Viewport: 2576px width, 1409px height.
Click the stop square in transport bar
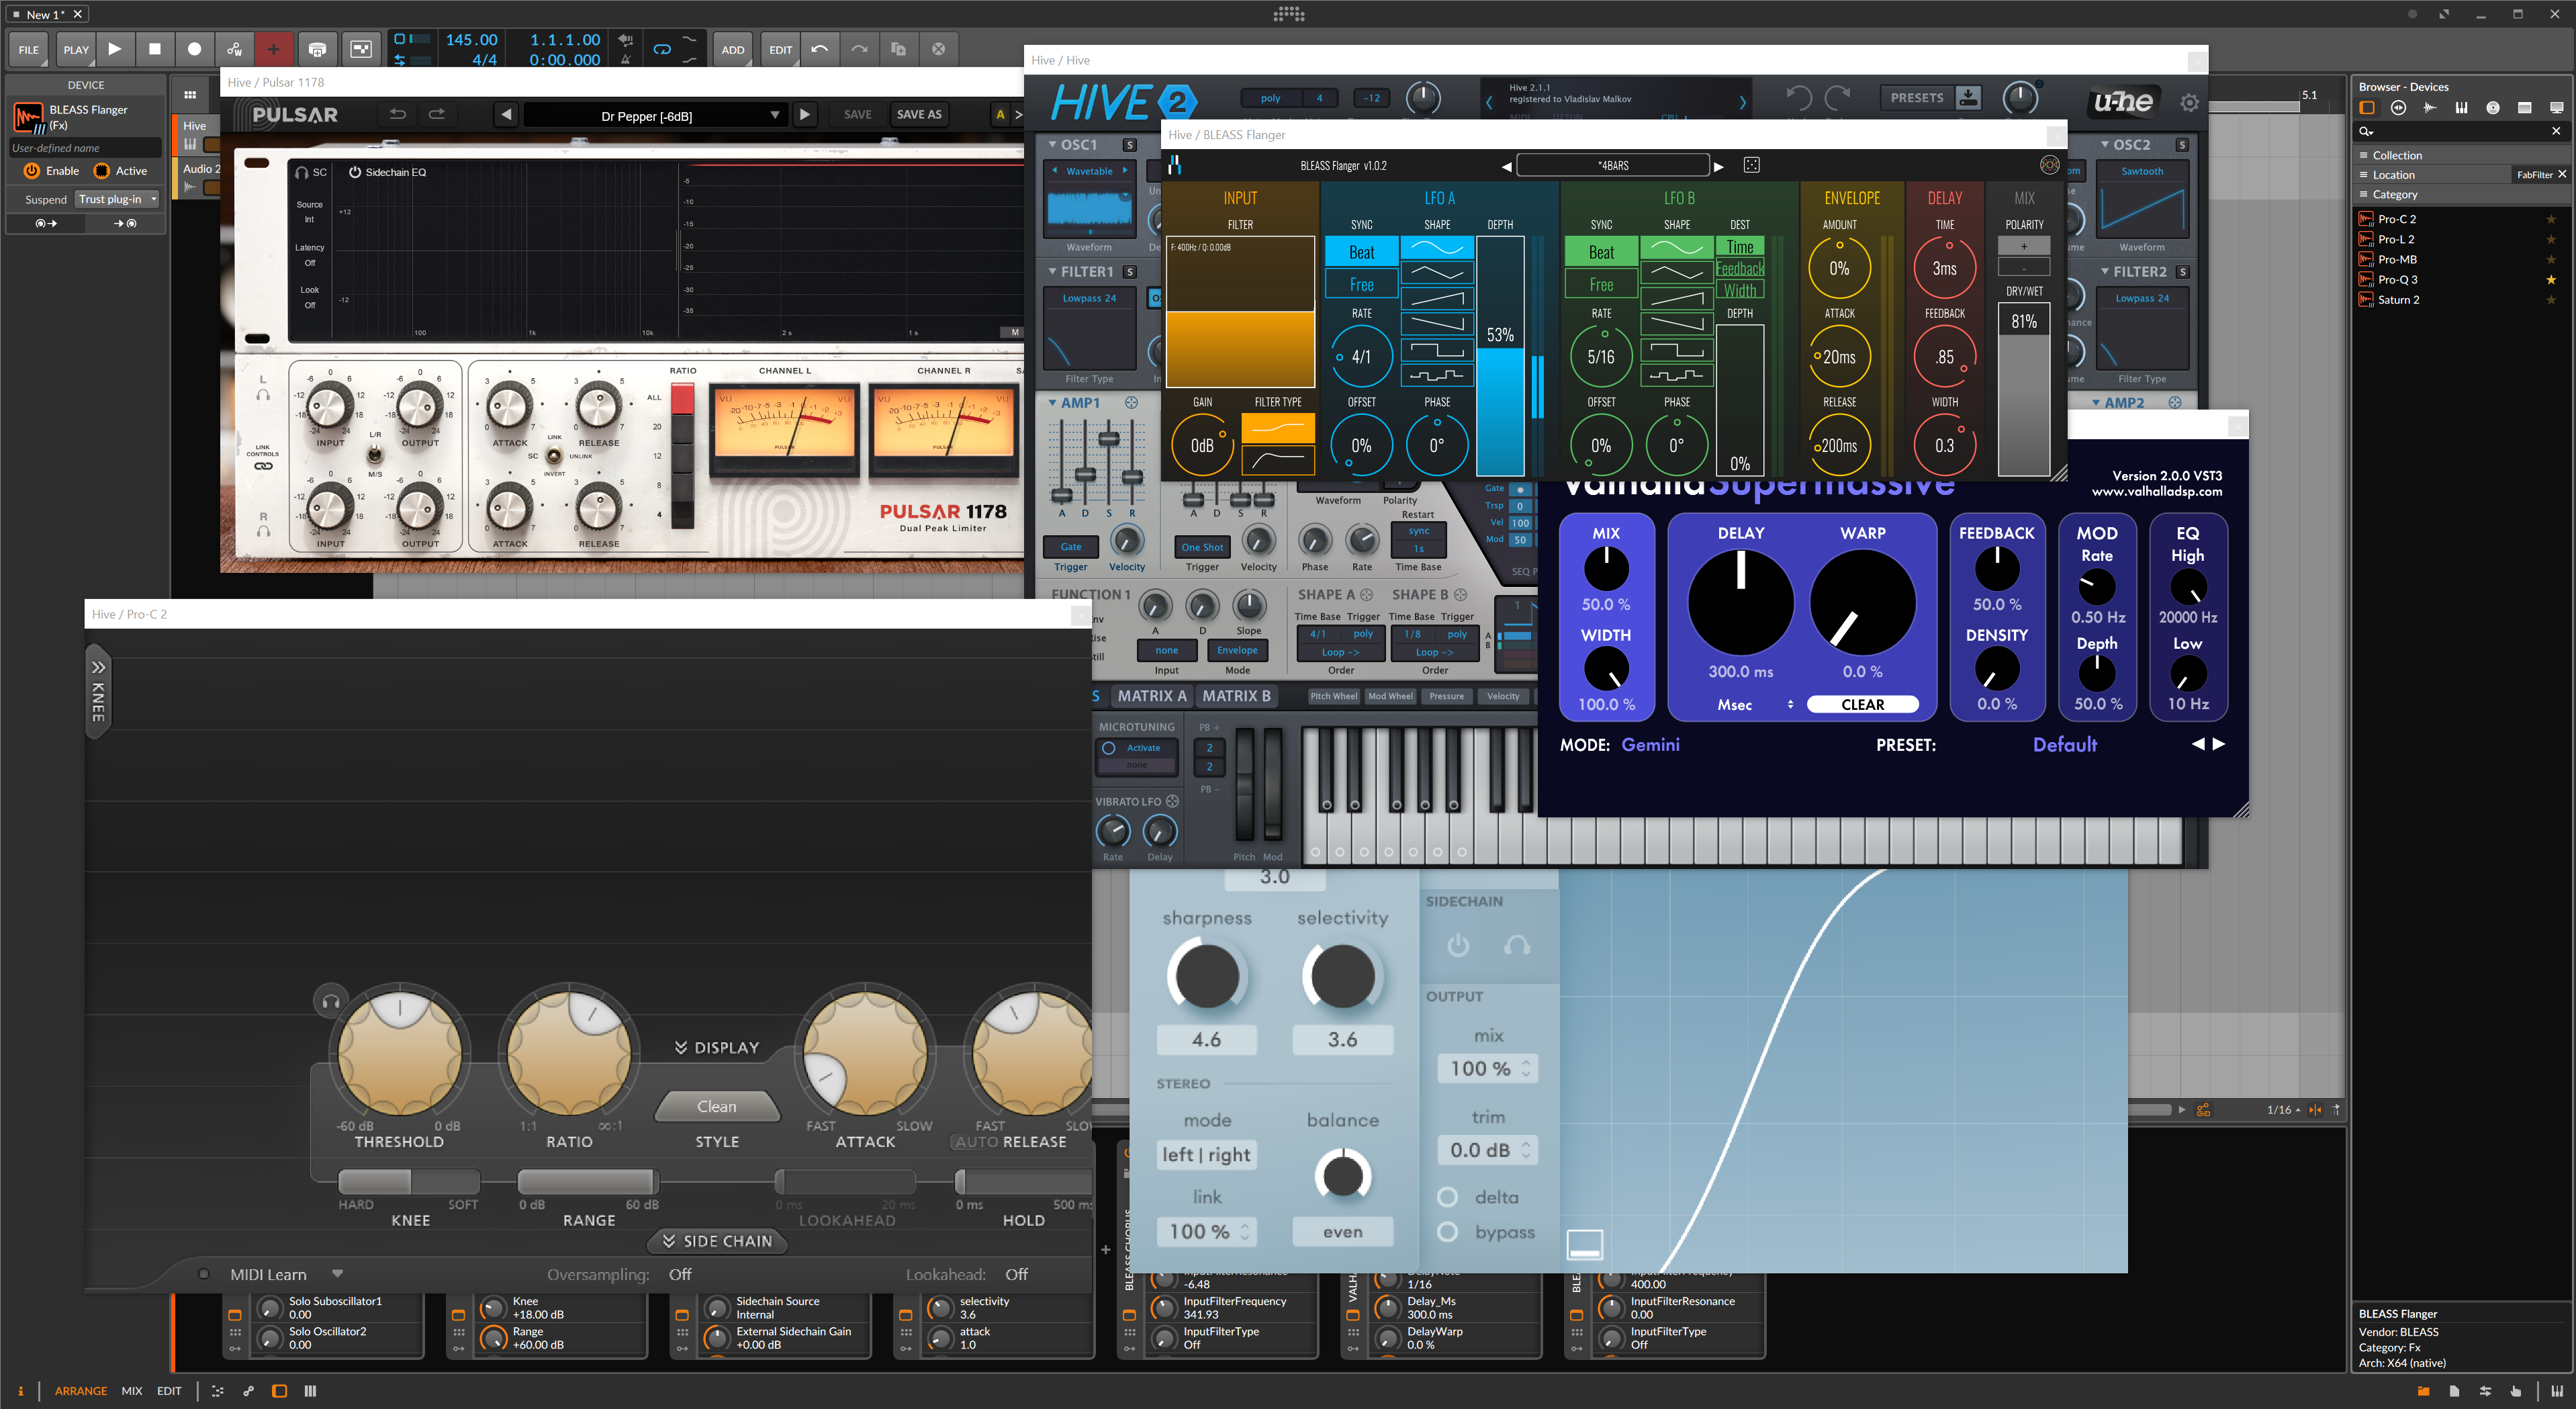coord(155,48)
